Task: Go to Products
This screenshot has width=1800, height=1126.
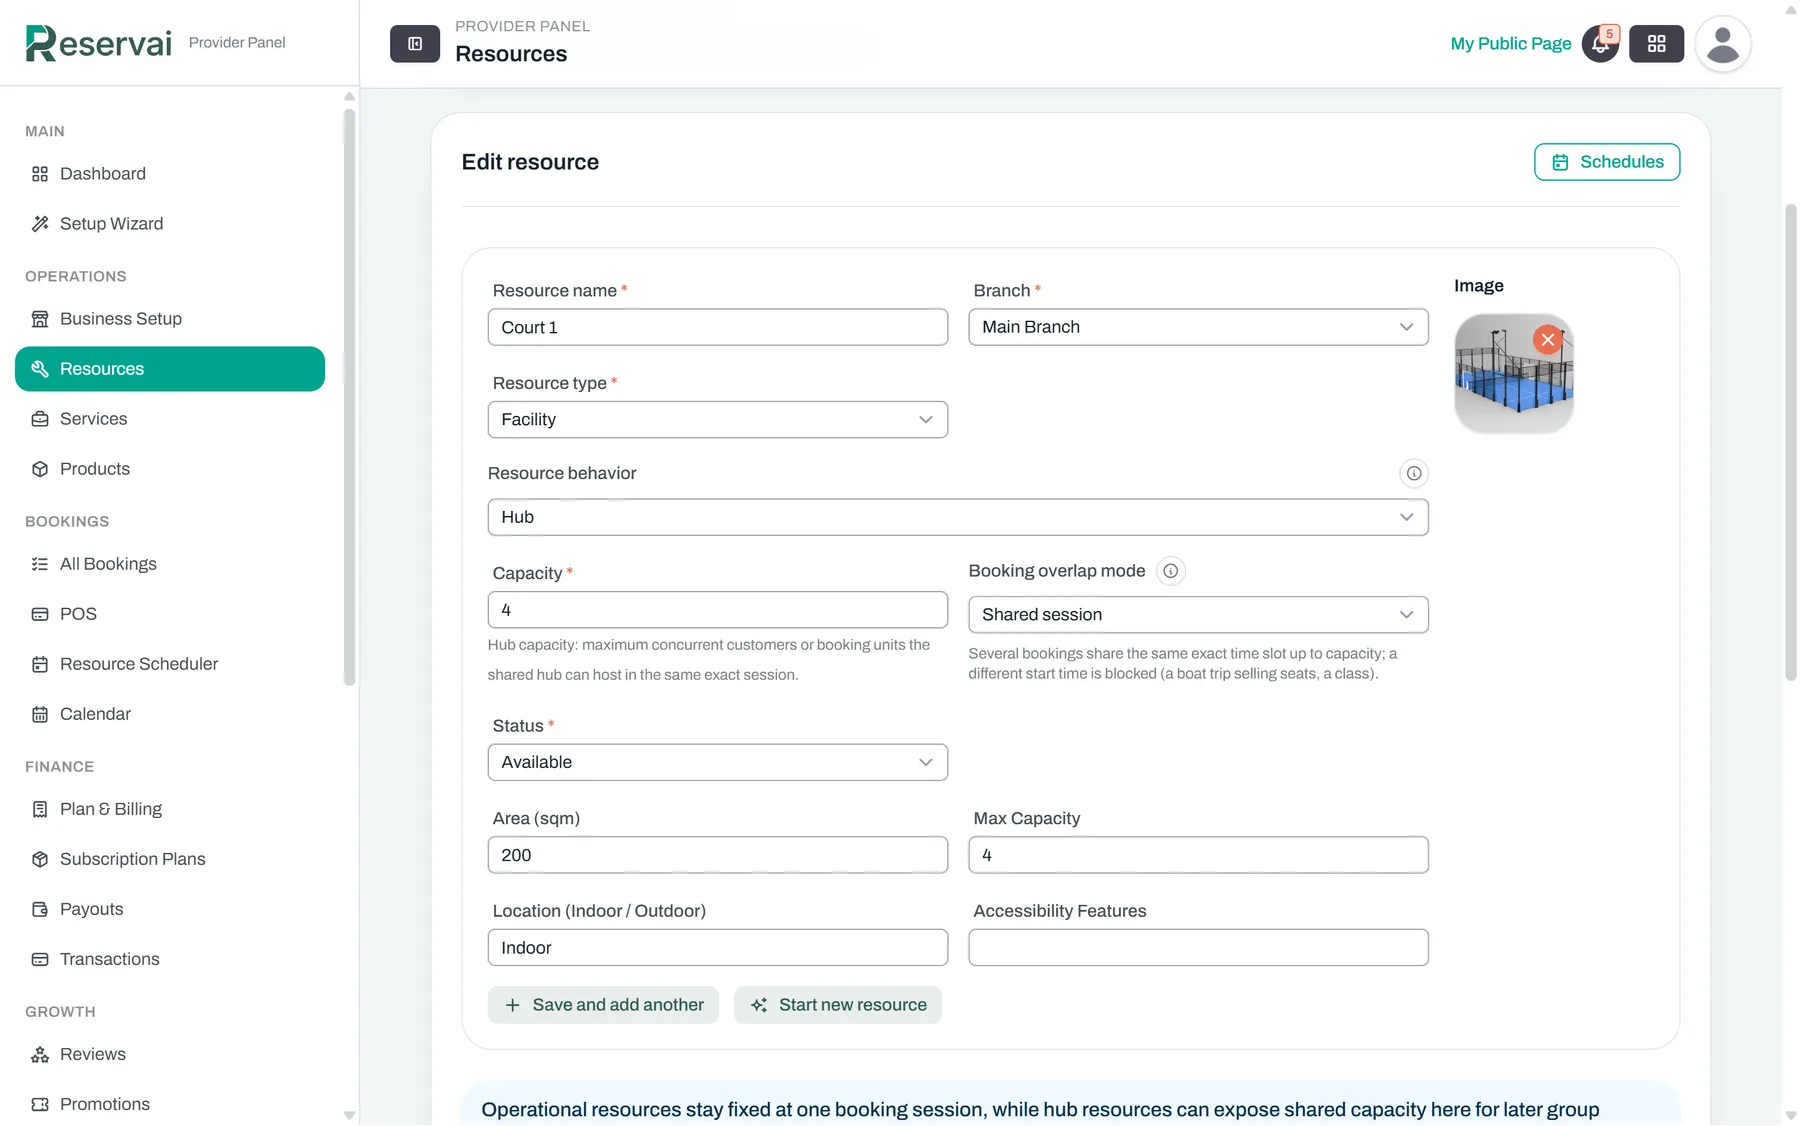Action: [x=170, y=469]
